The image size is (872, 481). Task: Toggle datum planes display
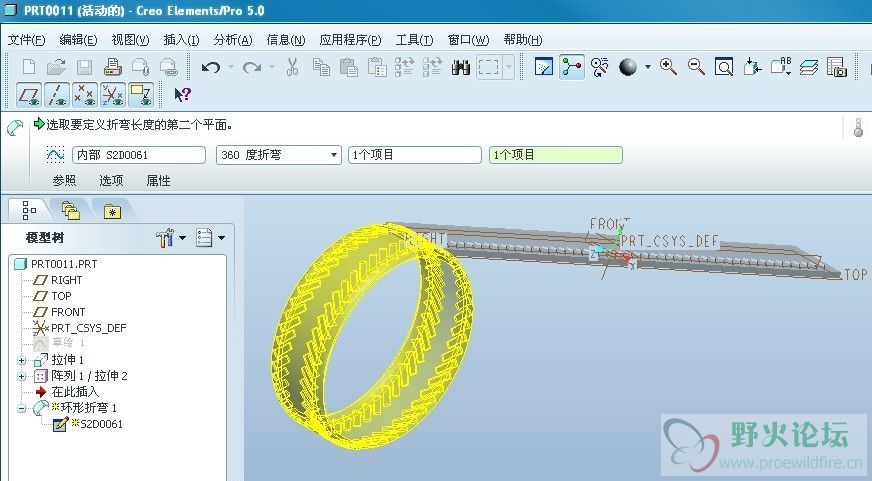pyautogui.click(x=29, y=95)
